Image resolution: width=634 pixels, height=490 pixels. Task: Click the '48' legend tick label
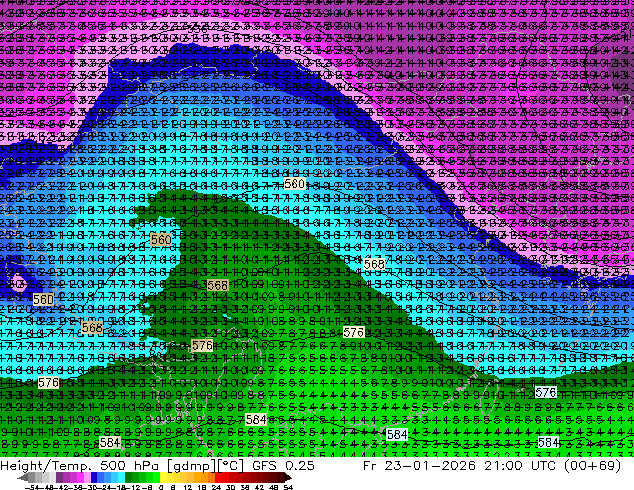tap(274, 487)
